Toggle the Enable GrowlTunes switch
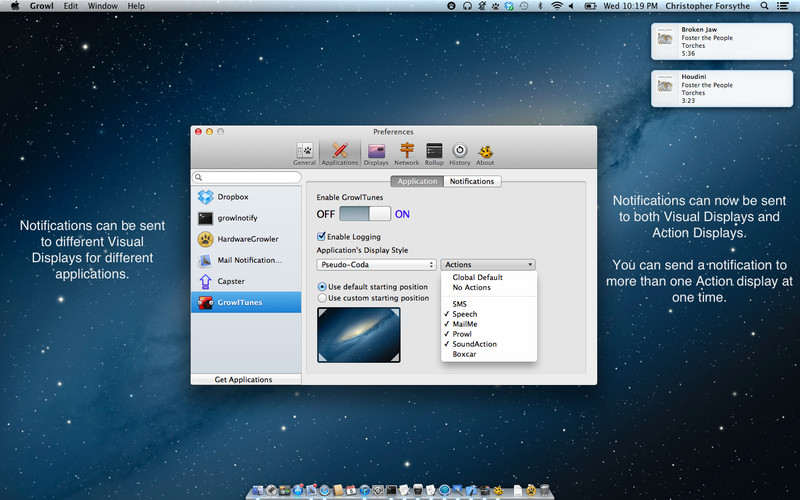Screen dimensions: 800x500 click(x=365, y=213)
